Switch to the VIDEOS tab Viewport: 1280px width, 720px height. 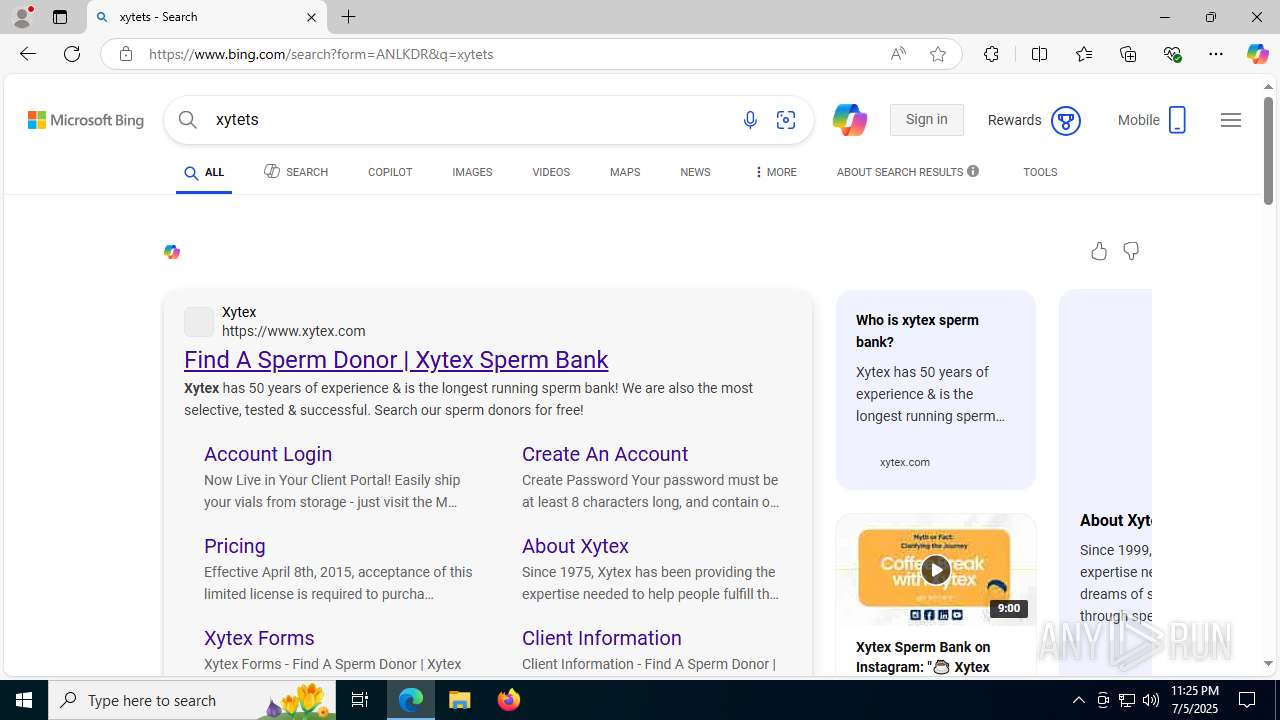coord(551,173)
